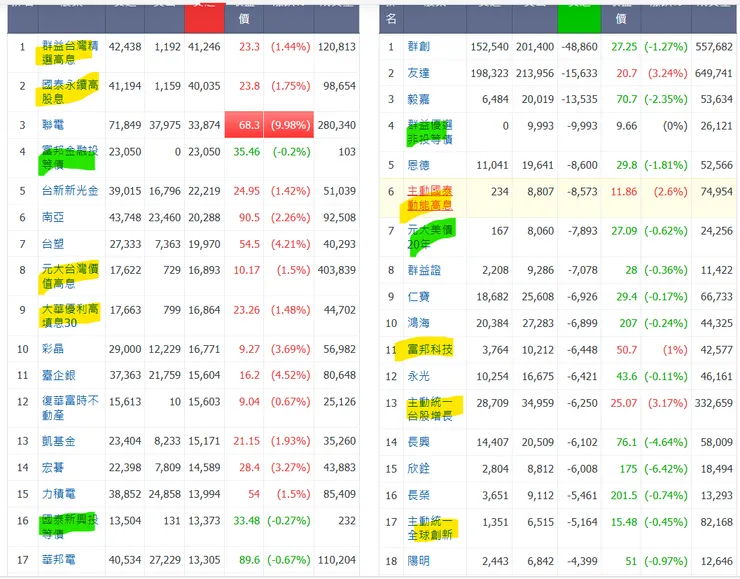This screenshot has width=740, height=579.
Task: Open the 長榮 stock link
Action: 419,495
